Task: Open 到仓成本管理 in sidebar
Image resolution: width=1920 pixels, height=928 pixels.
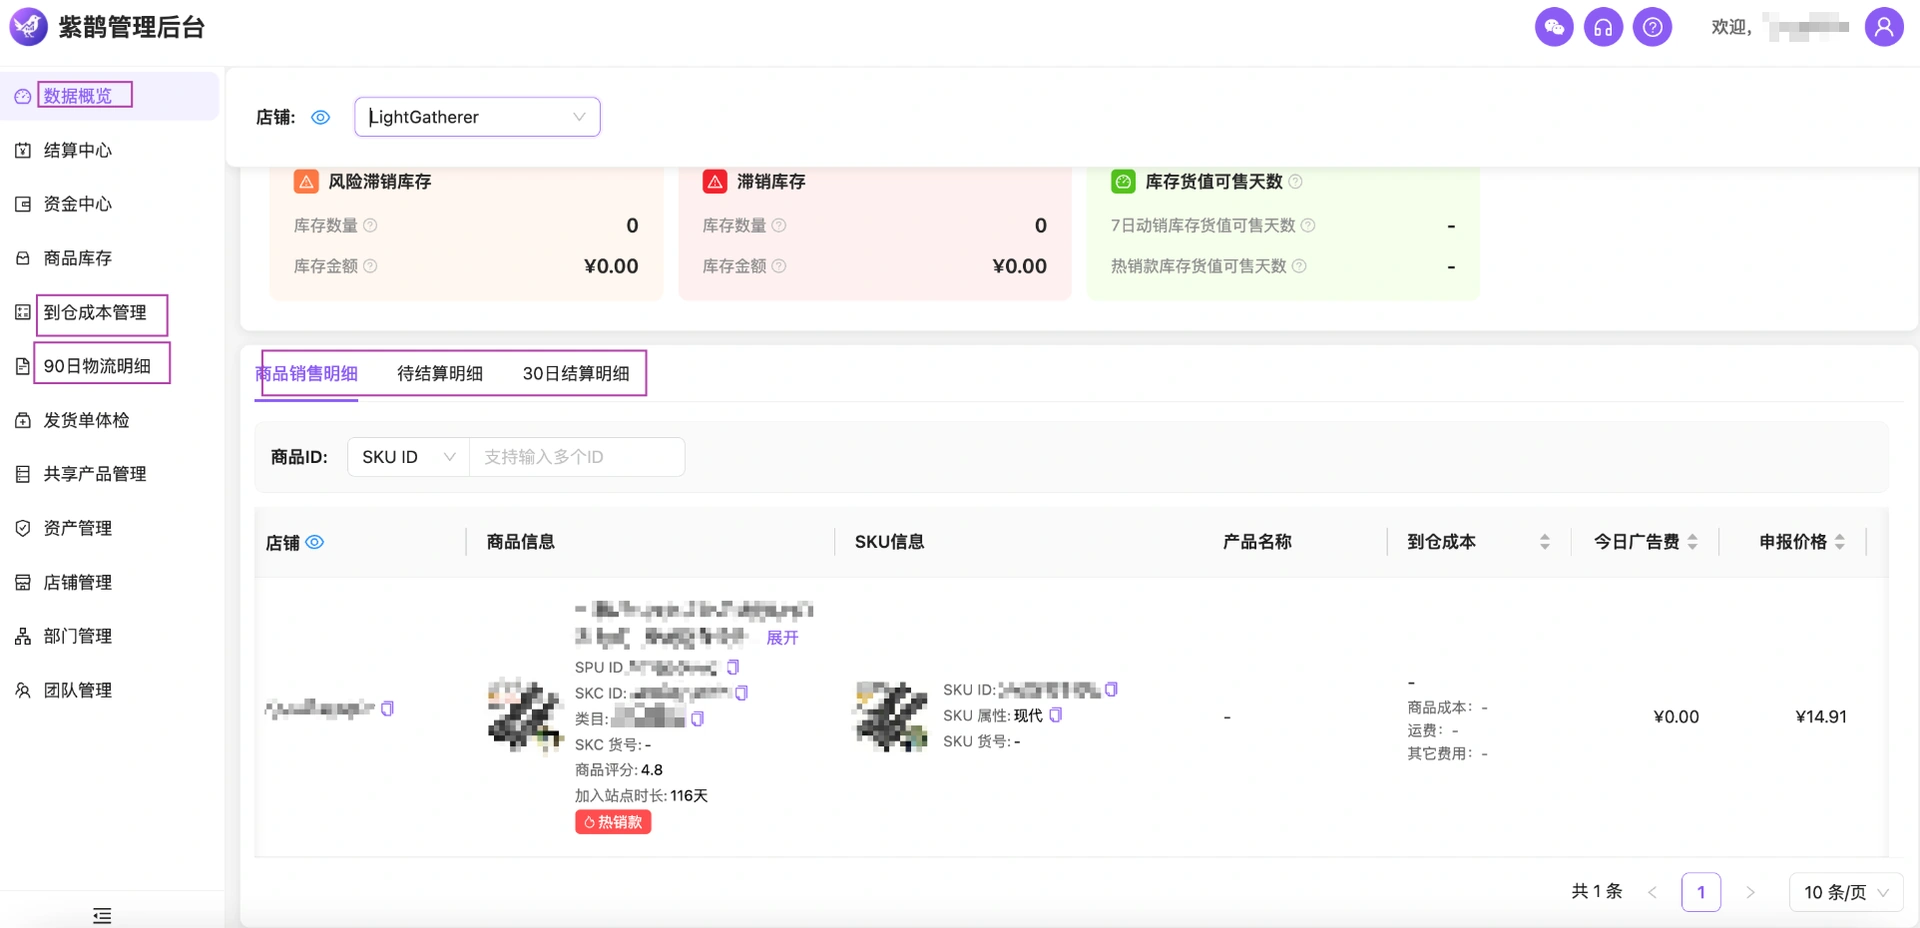Action: point(110,312)
